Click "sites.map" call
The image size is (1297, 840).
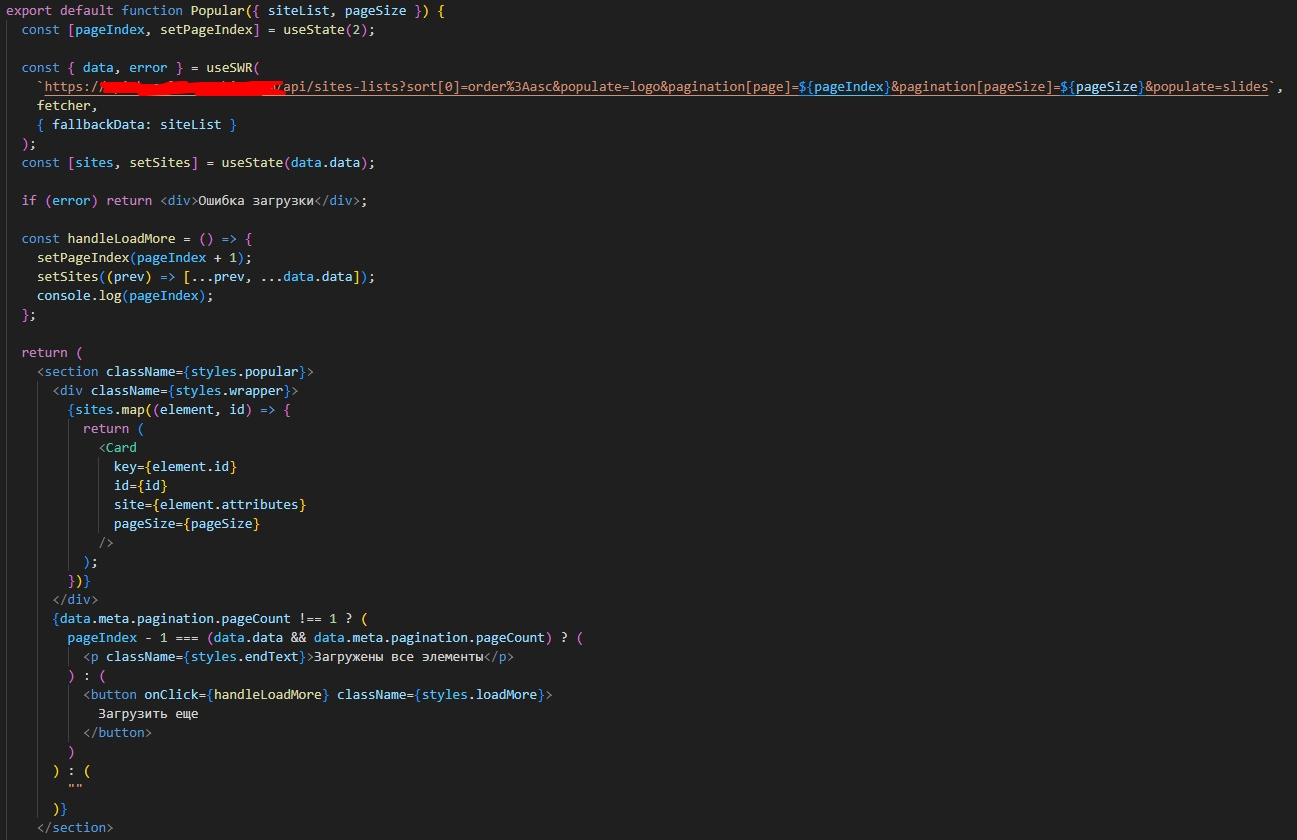pyautogui.click(x=110, y=409)
